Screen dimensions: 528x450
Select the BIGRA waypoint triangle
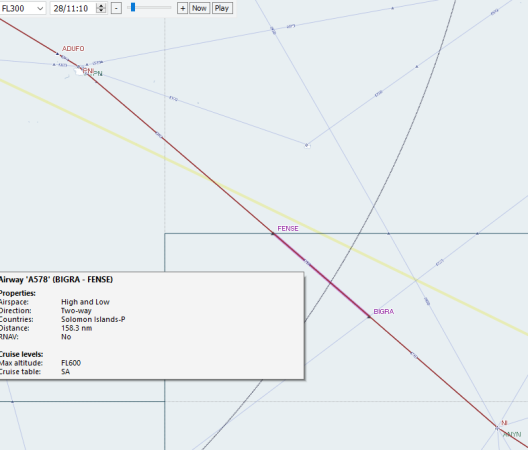click(x=369, y=316)
